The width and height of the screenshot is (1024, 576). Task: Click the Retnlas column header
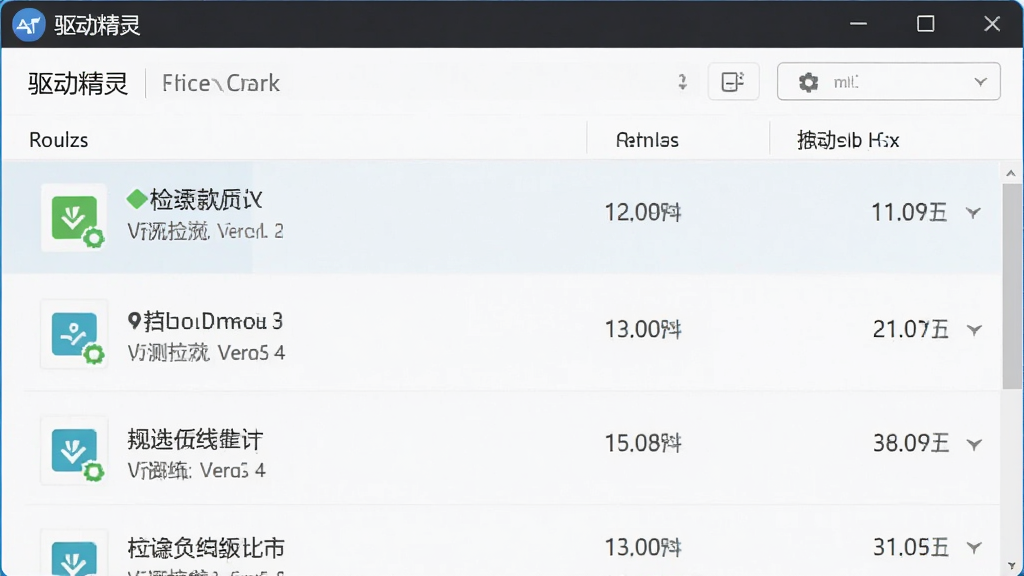coord(647,140)
